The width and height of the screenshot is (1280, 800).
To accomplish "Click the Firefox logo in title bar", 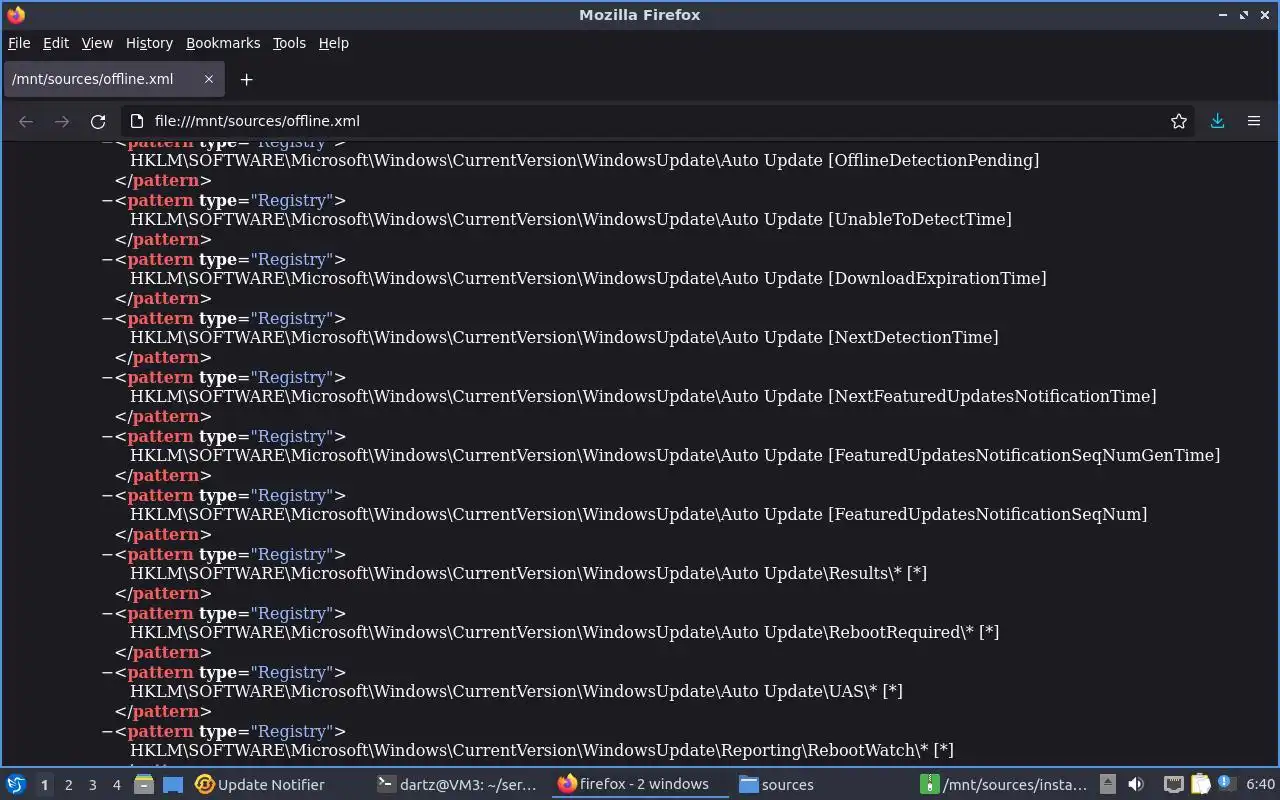I will [x=15, y=15].
